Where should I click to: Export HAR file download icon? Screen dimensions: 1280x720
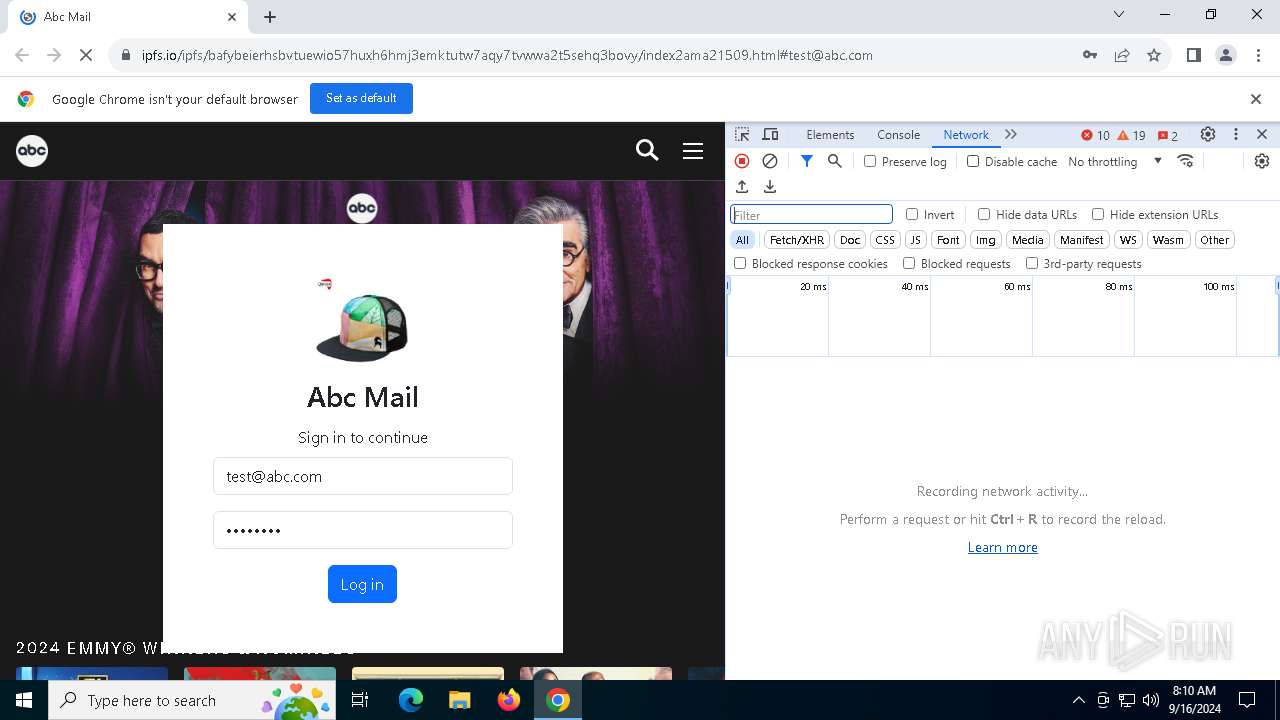770,187
